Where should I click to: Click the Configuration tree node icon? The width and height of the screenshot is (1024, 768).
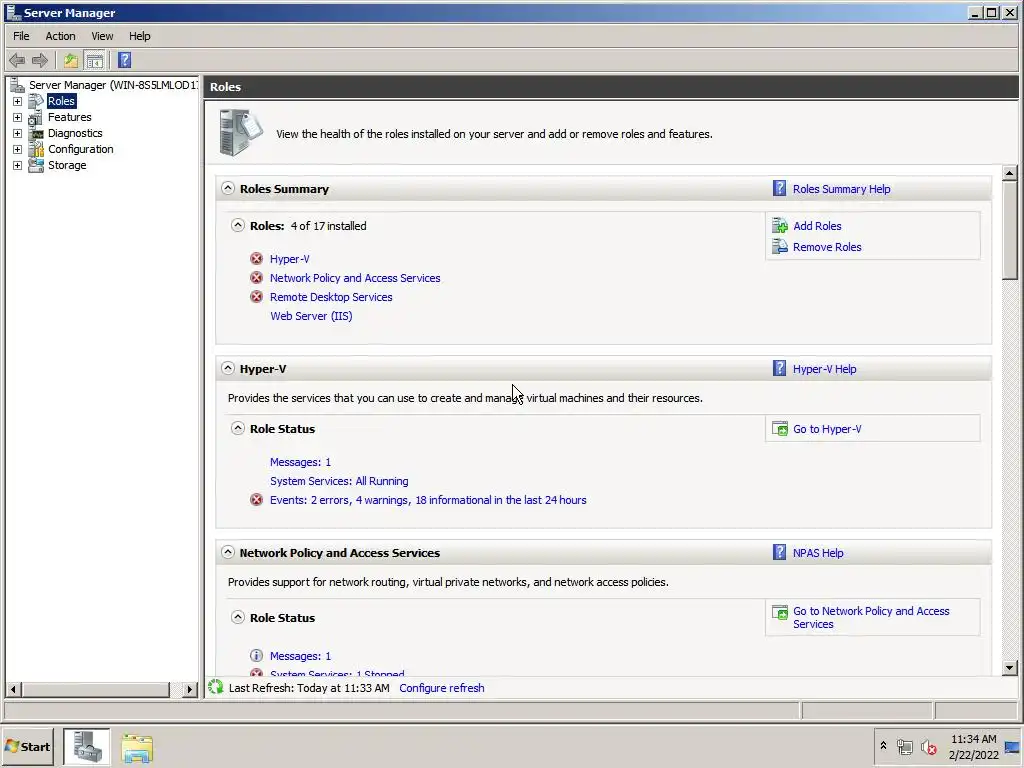coord(36,150)
